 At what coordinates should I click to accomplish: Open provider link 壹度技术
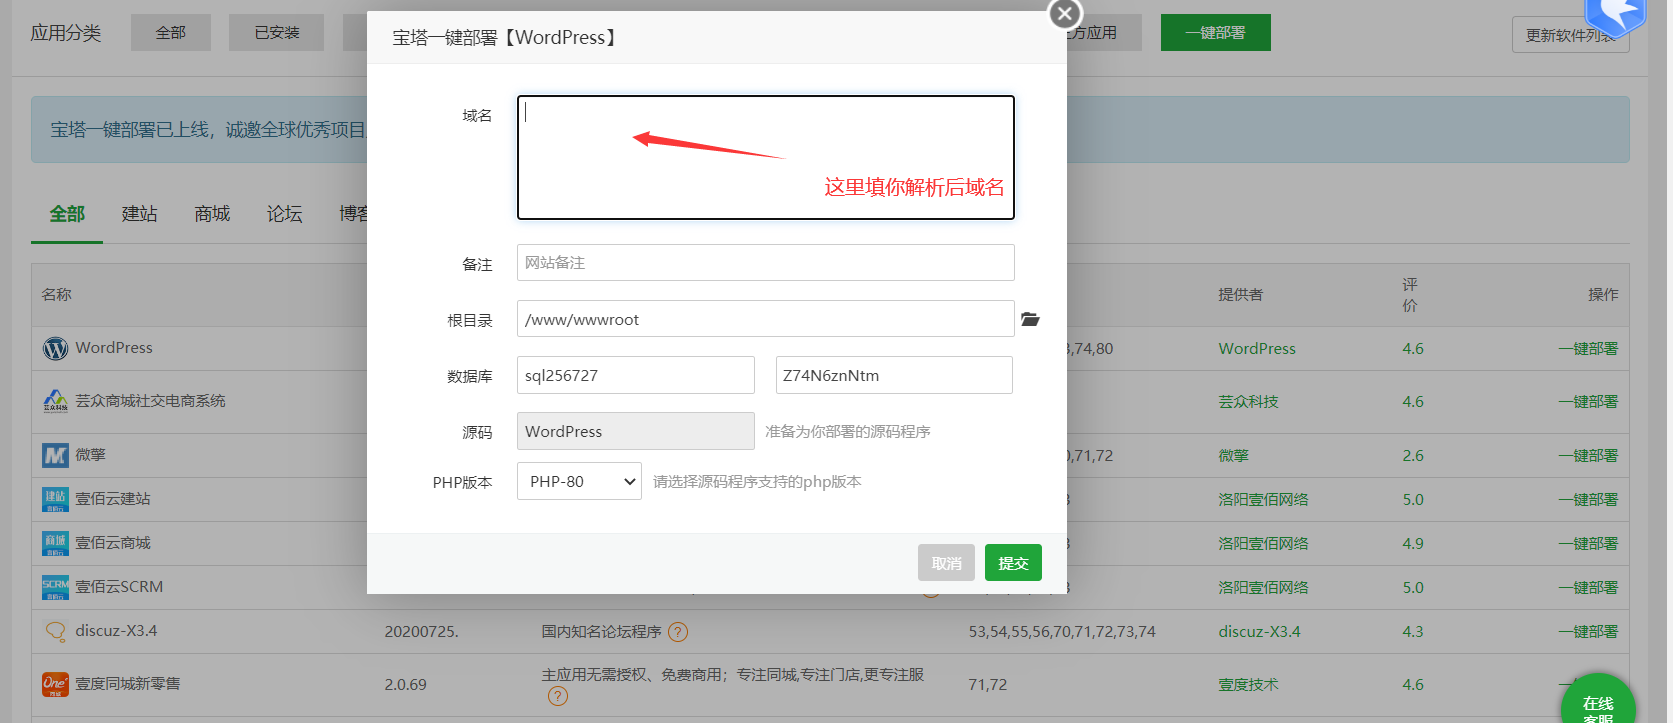pos(1248,685)
